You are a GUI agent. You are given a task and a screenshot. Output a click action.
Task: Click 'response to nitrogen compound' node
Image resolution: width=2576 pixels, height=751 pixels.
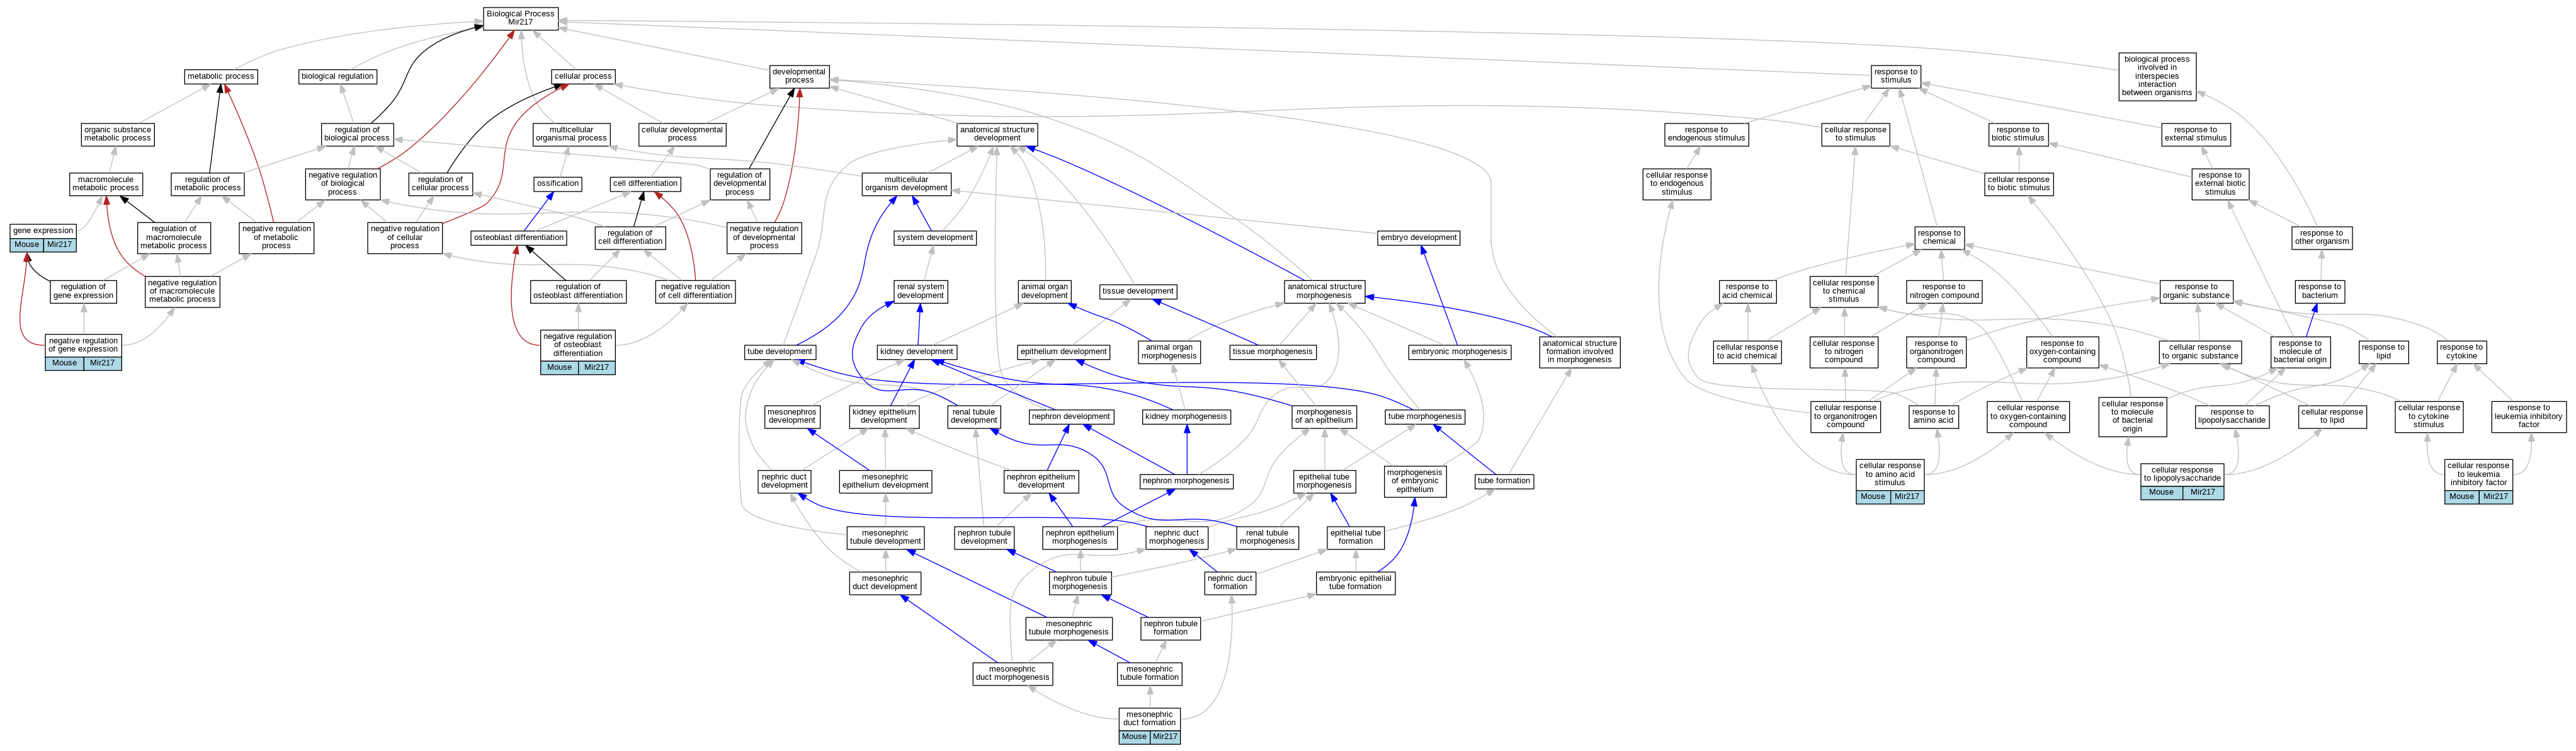pyautogui.click(x=1943, y=291)
